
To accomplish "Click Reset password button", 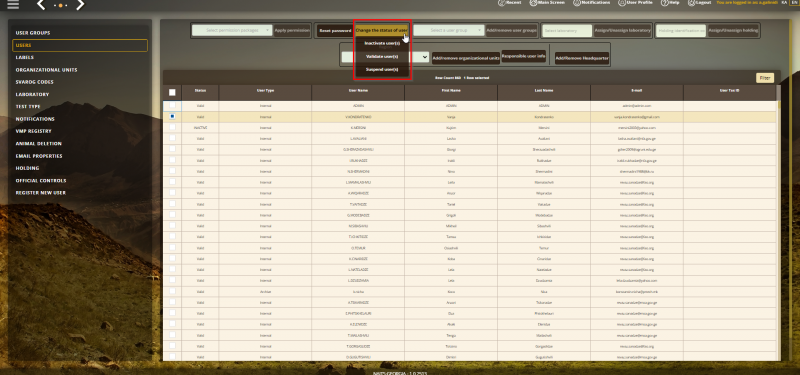I will tap(335, 31).
